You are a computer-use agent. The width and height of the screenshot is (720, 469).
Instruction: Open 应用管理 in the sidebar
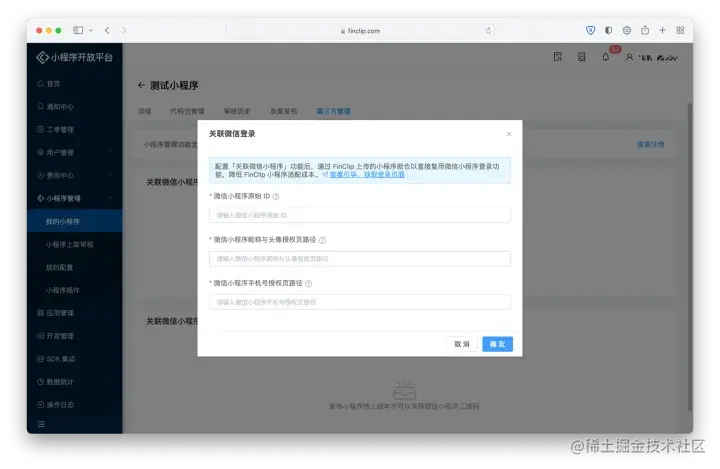click(55, 313)
